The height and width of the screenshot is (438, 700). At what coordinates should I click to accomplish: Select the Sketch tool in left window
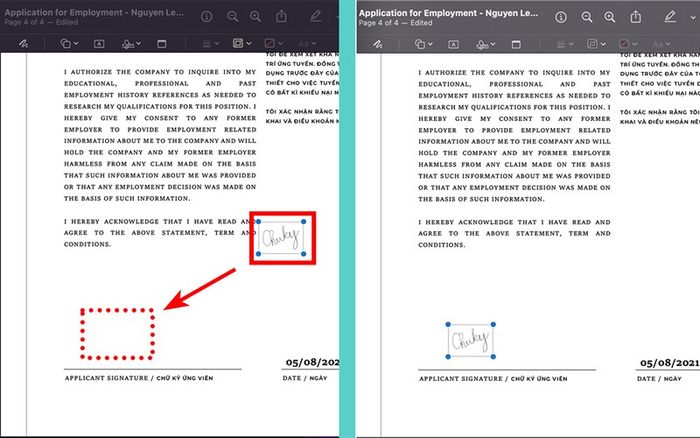click(23, 44)
